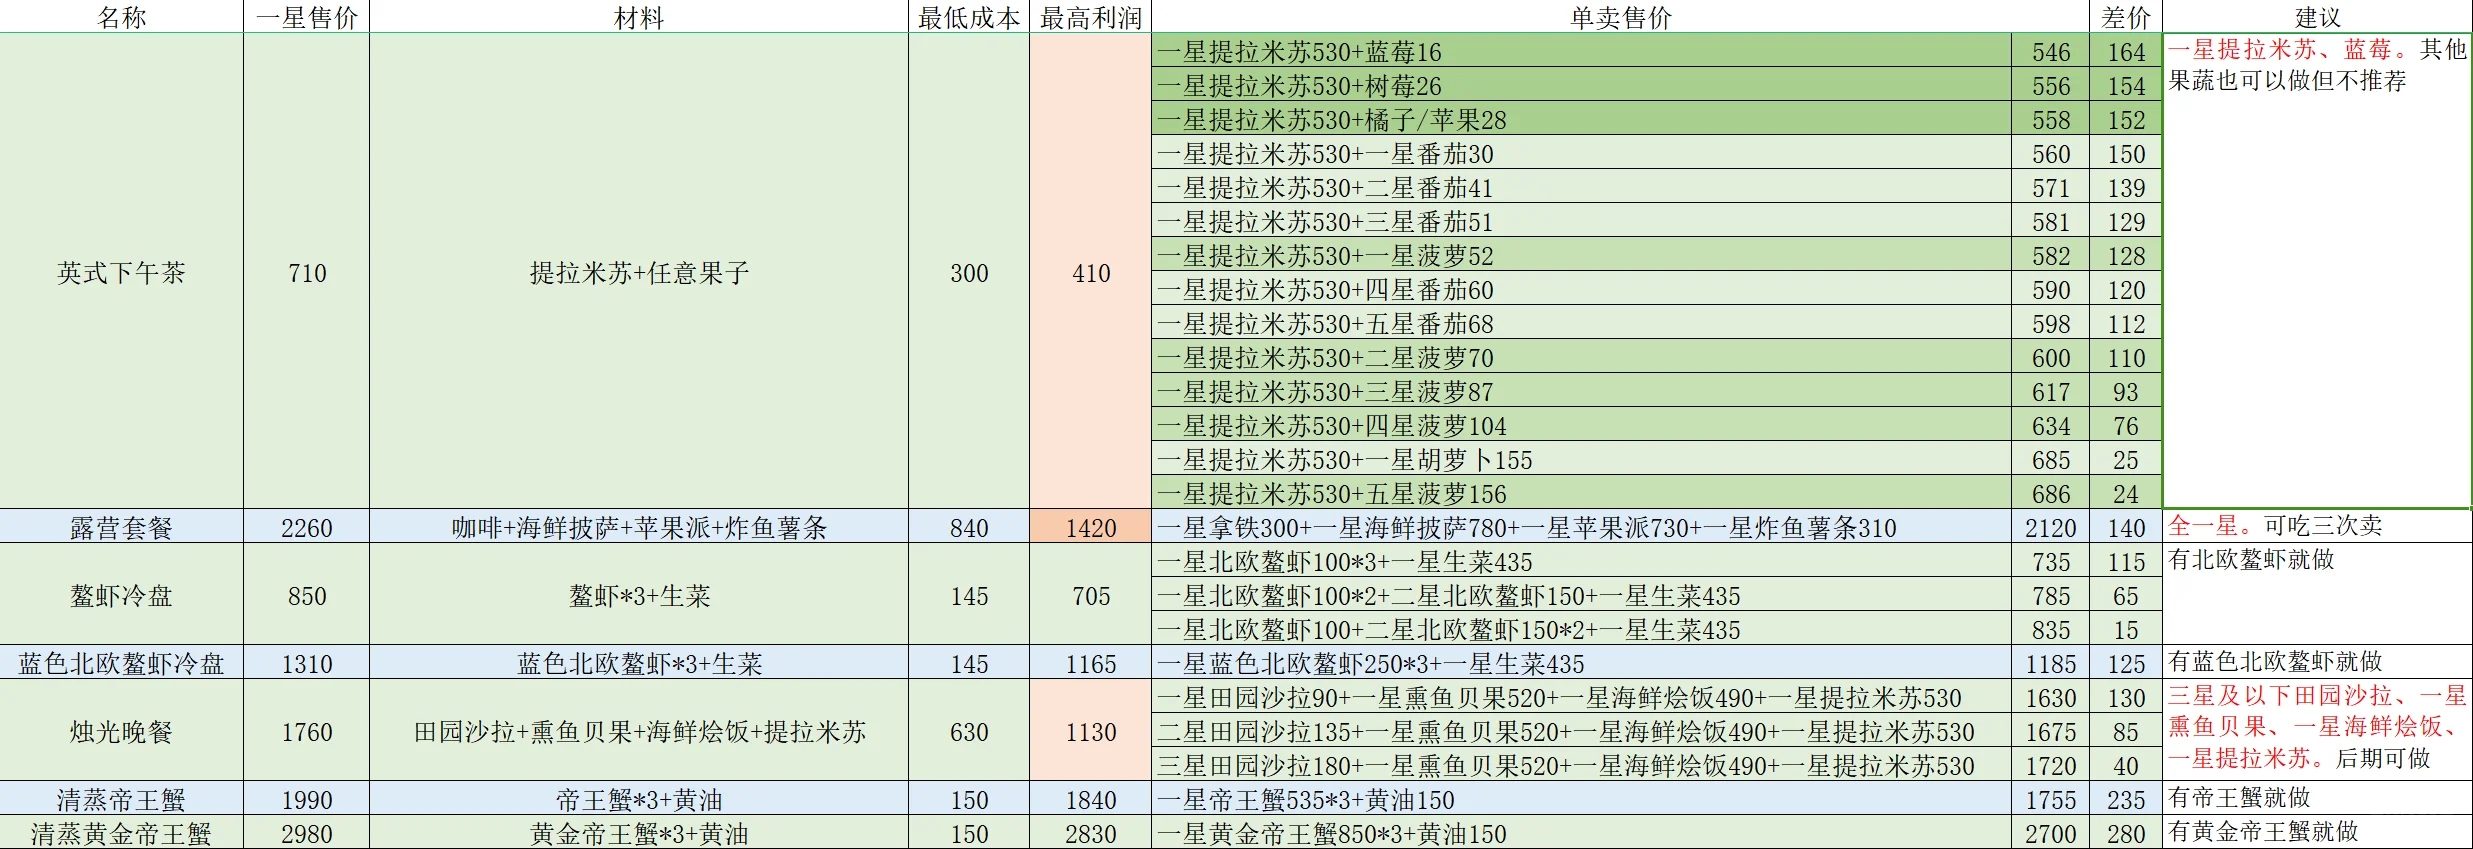Click the 1760 price cell

(x=306, y=731)
